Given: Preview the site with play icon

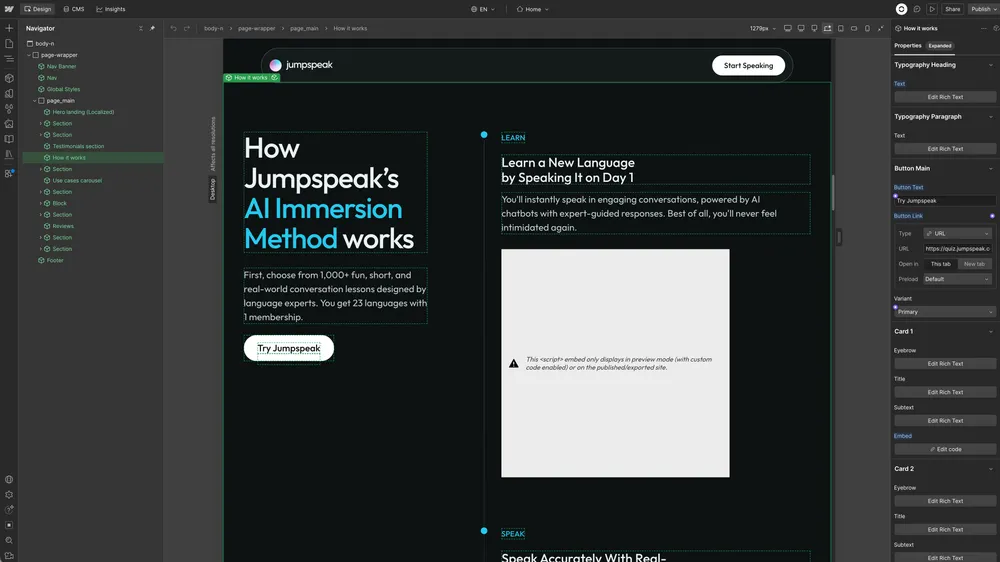Looking at the screenshot, I should coord(932,9).
